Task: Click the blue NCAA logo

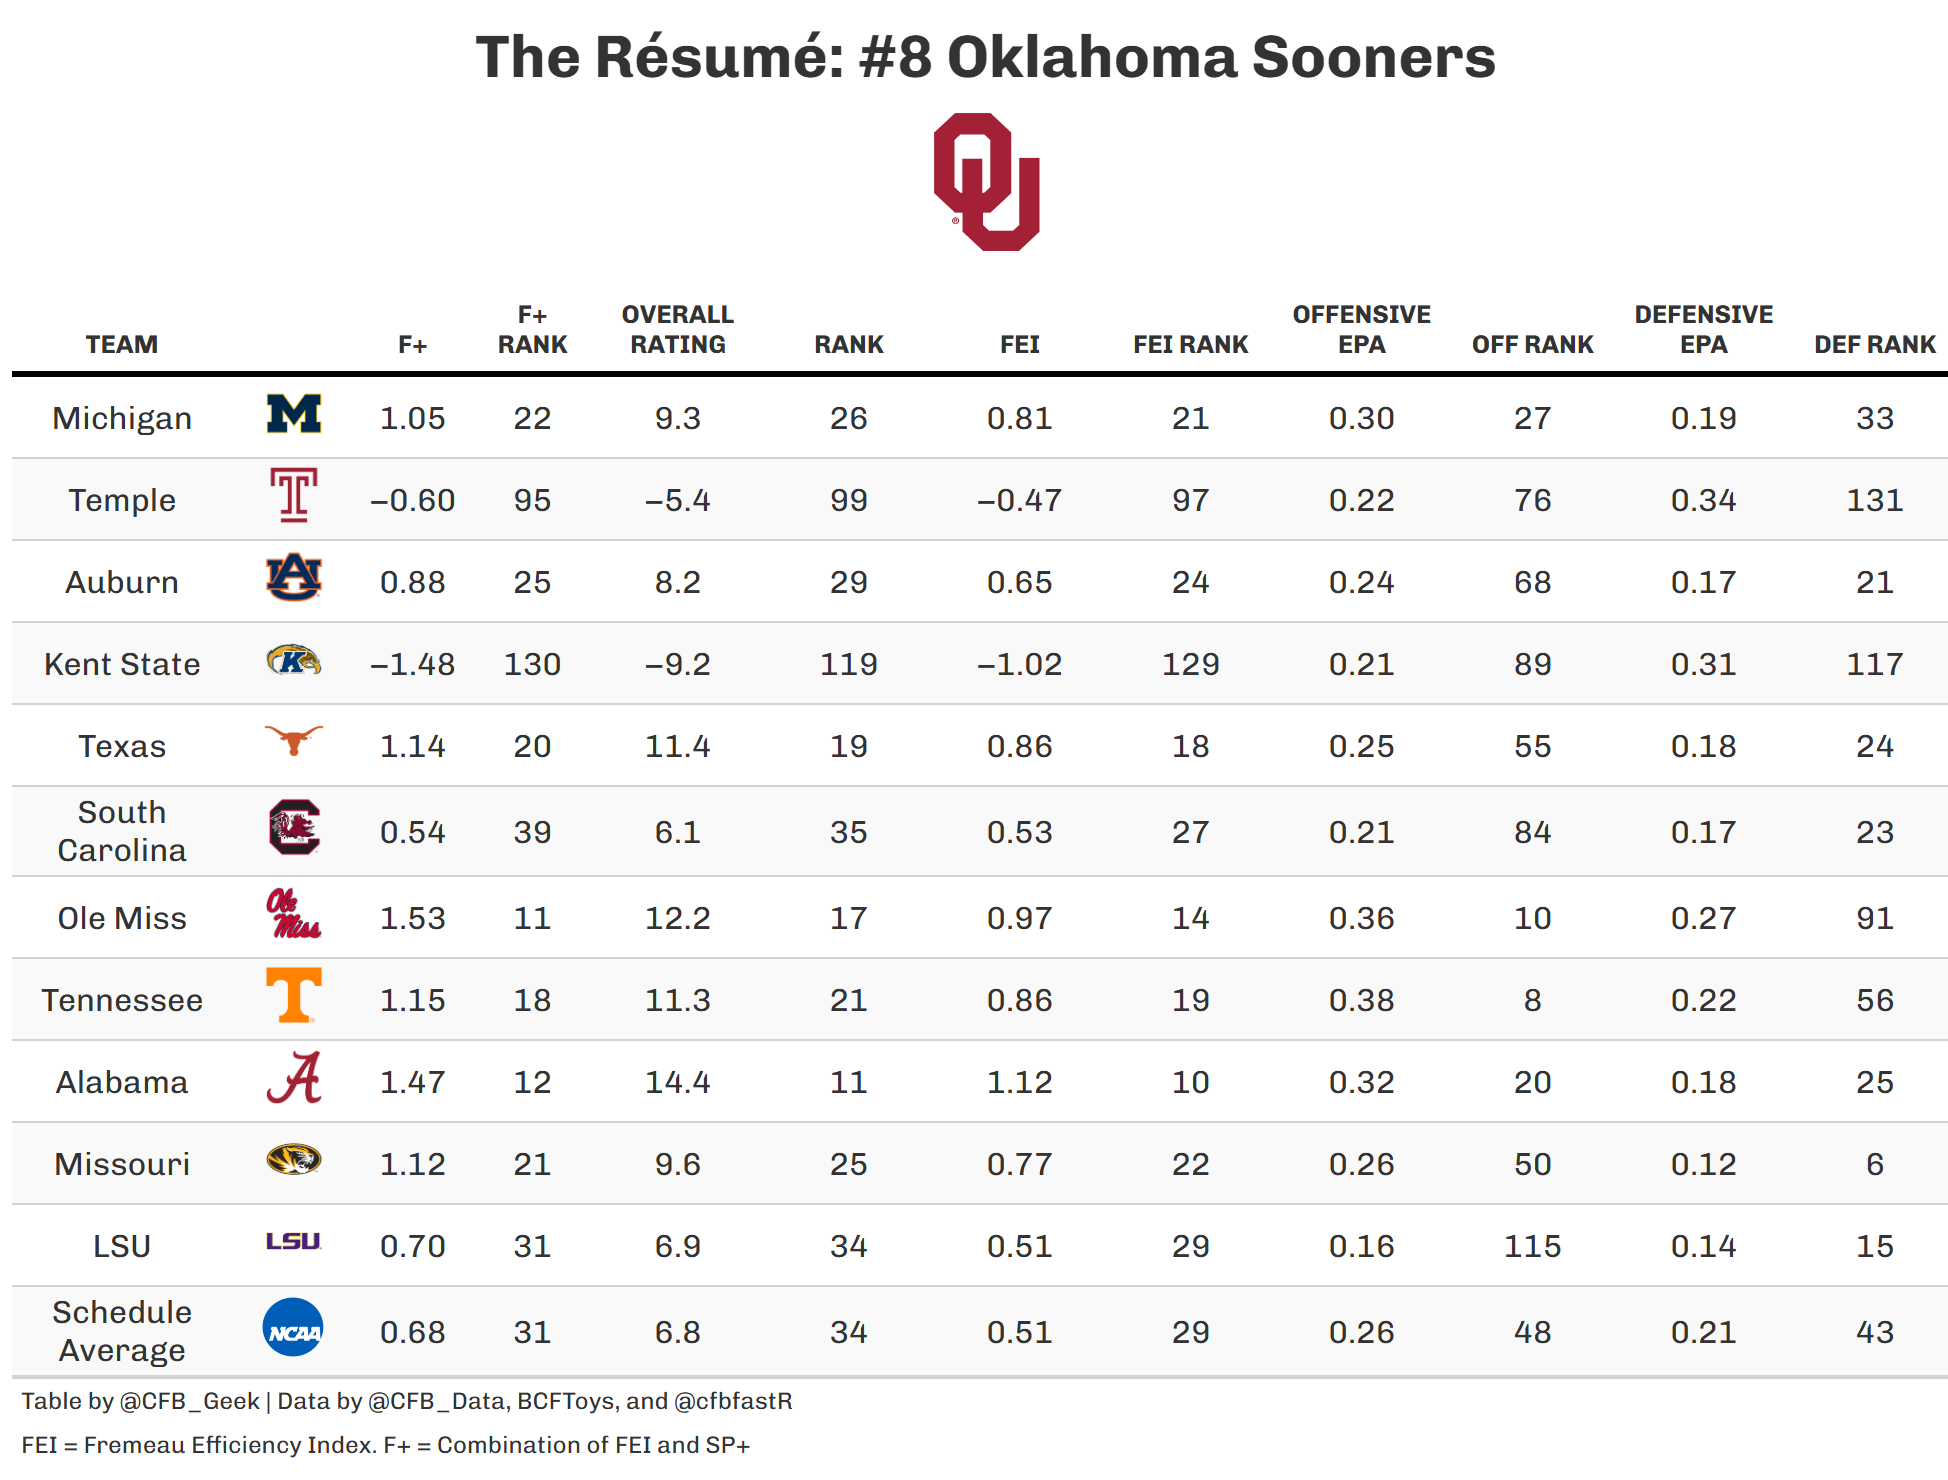Action: (293, 1328)
